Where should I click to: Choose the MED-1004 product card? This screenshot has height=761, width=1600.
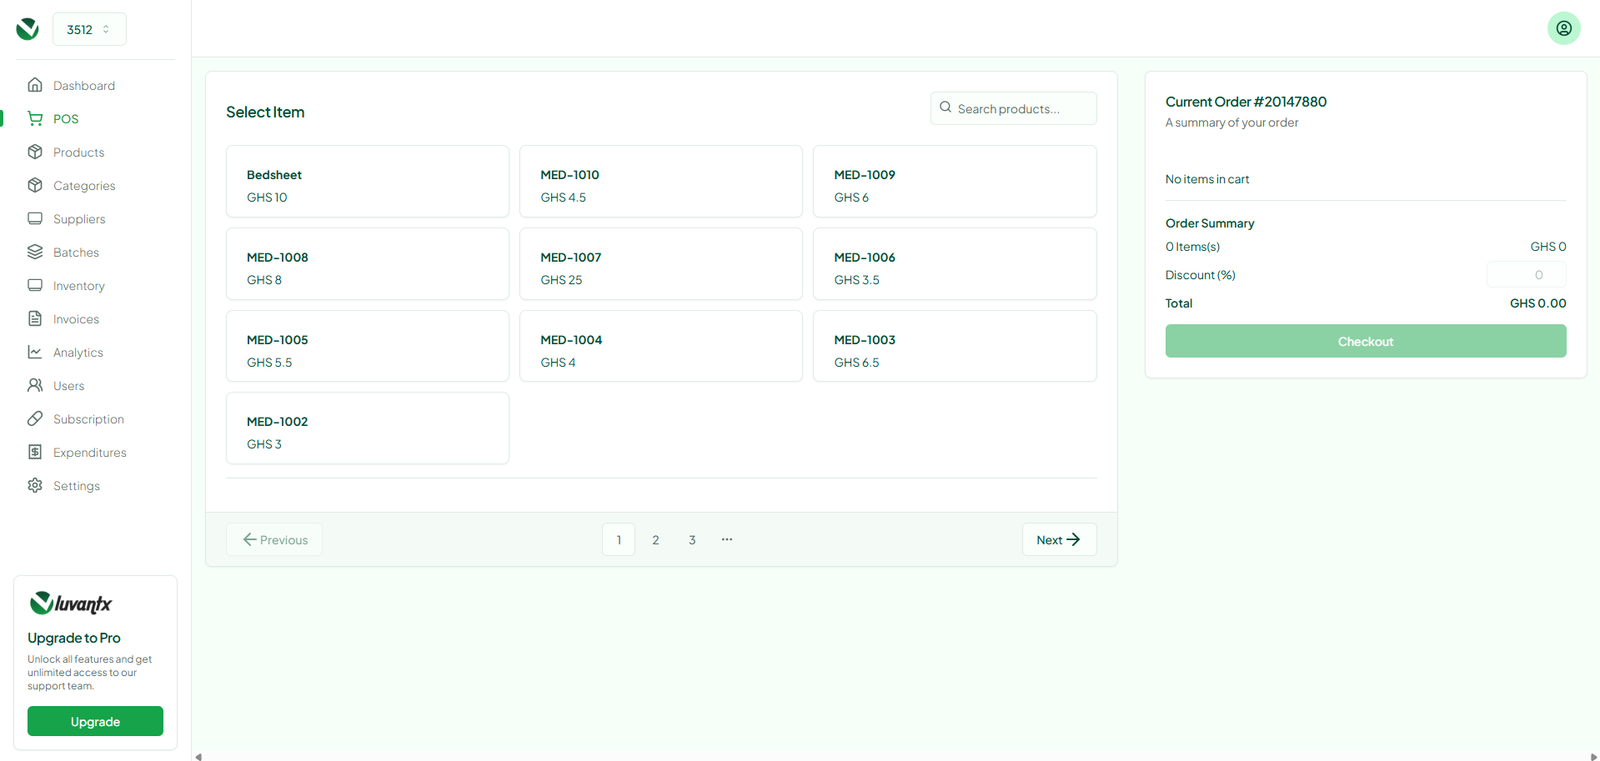[661, 346]
